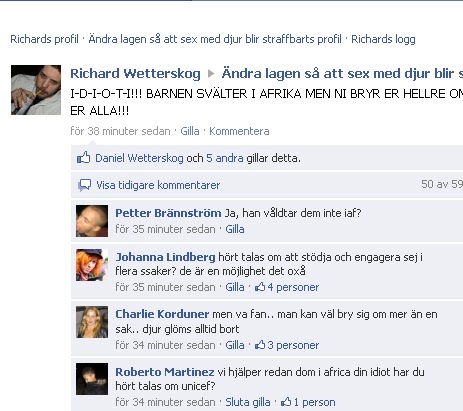
Task: Click the speech bubble icon for earlier comments
Action: coord(84,185)
